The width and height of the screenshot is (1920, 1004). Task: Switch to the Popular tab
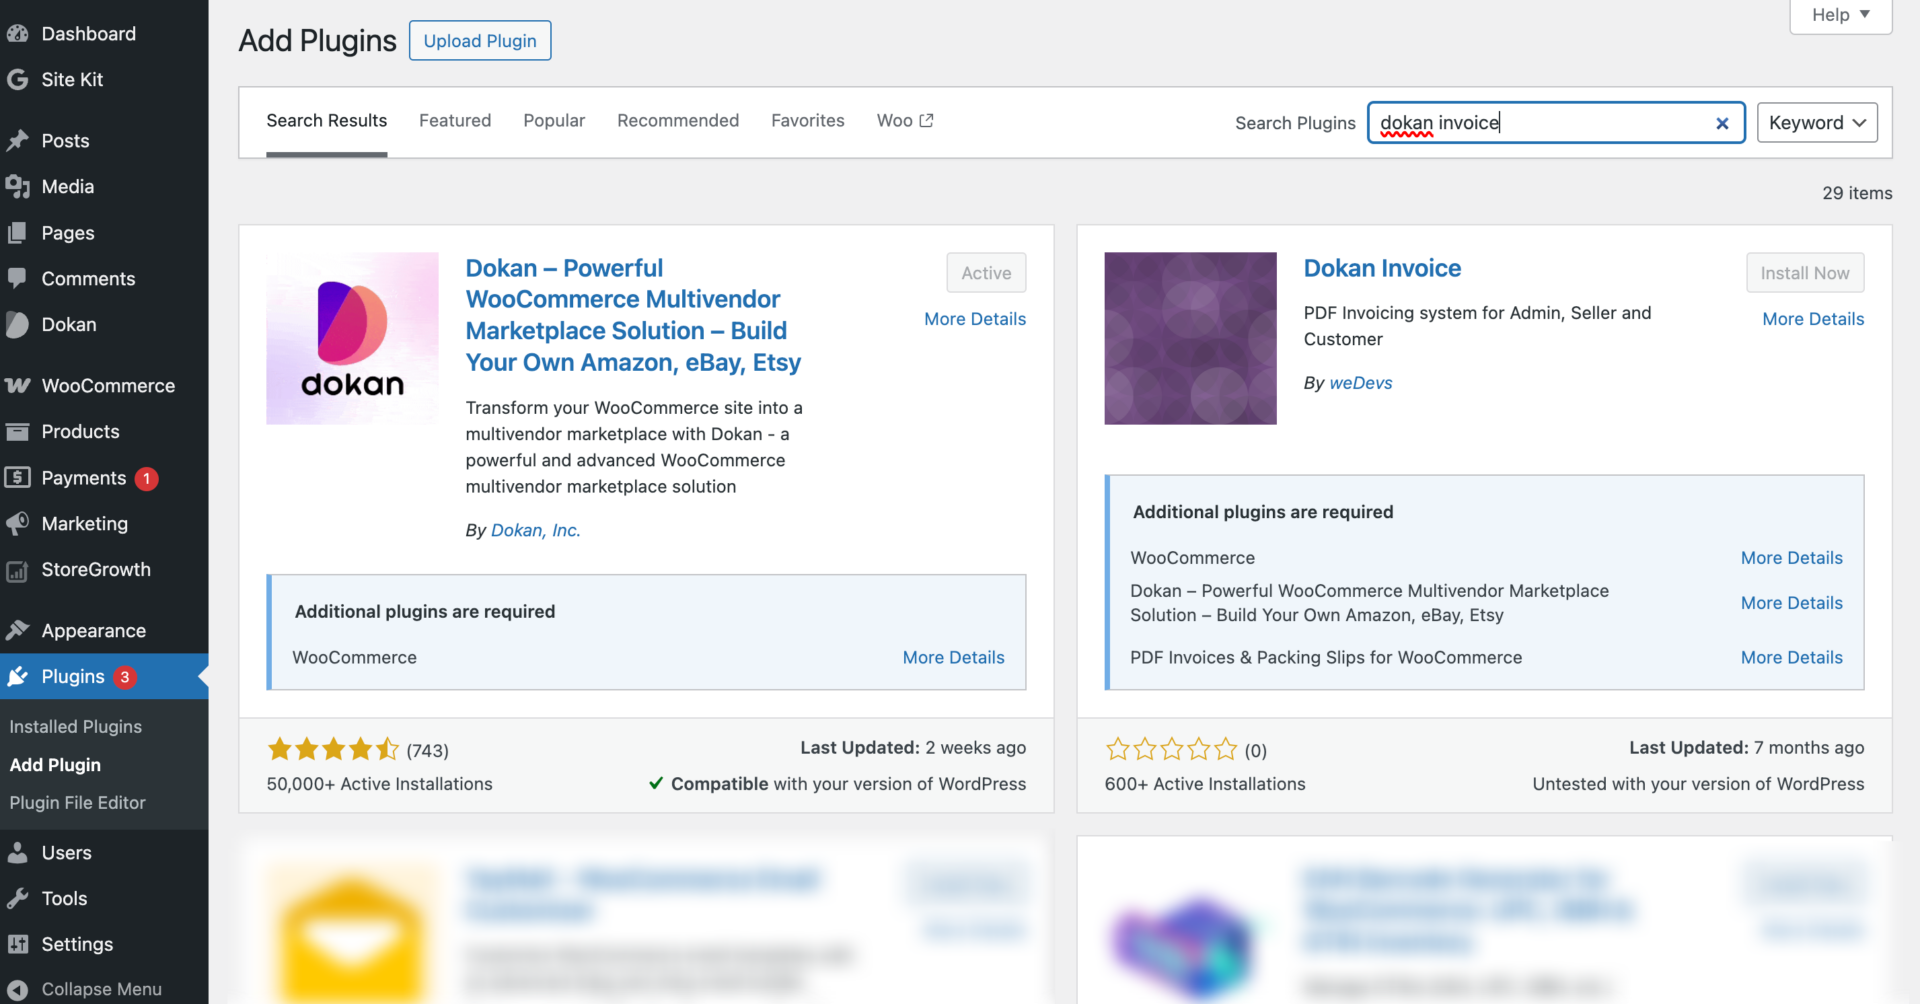click(x=554, y=121)
